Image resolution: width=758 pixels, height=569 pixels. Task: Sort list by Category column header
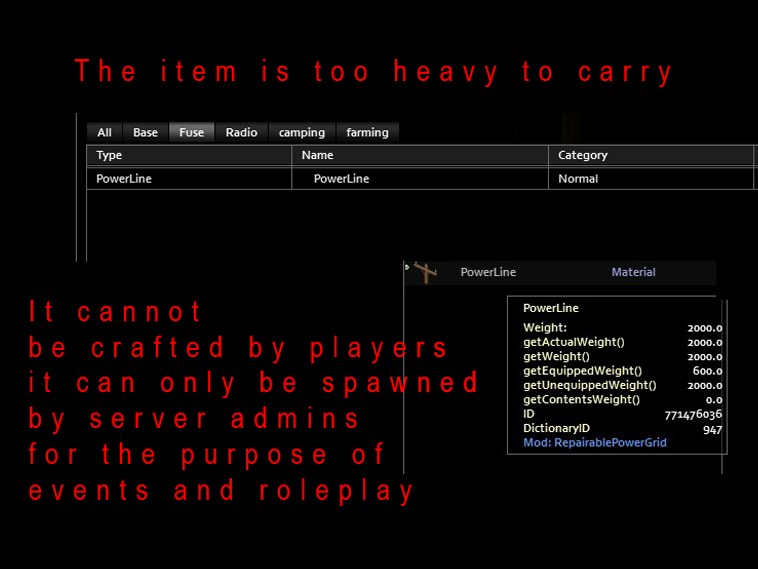(651, 155)
